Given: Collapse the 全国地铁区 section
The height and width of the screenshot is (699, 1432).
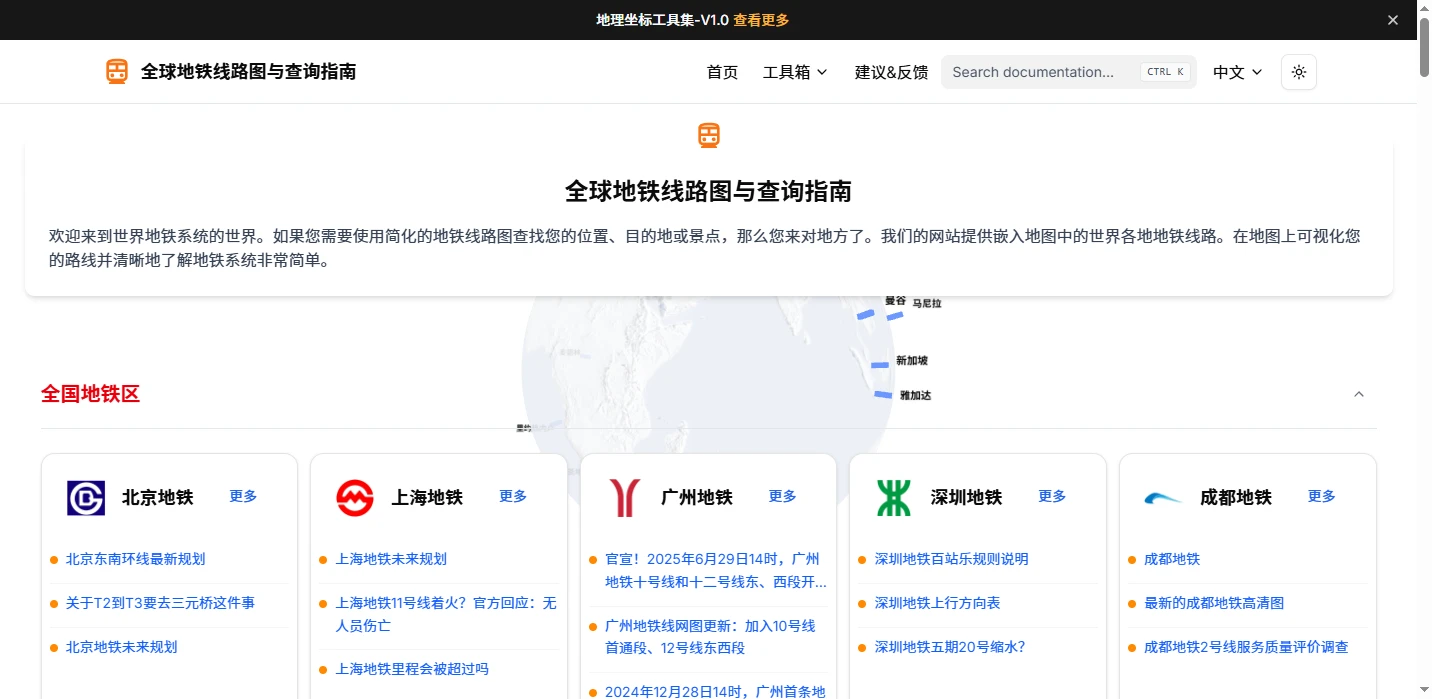Looking at the screenshot, I should pyautogui.click(x=1358, y=394).
